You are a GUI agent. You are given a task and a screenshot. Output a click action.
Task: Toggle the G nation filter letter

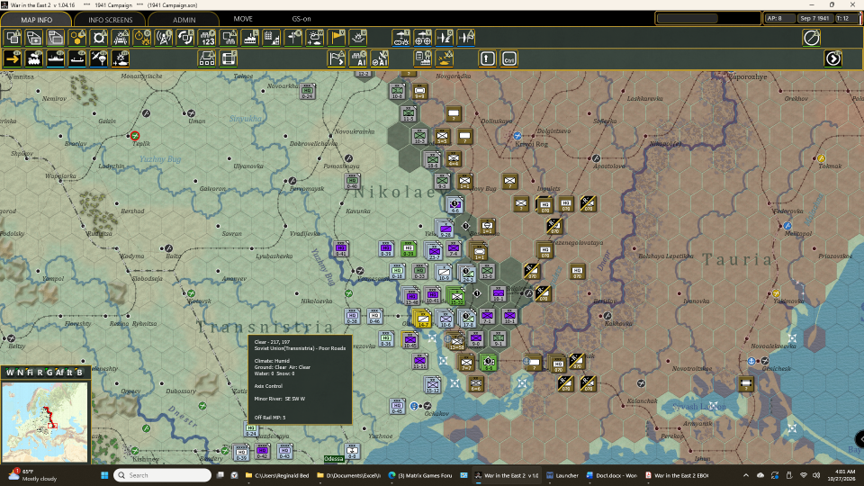coord(49,372)
